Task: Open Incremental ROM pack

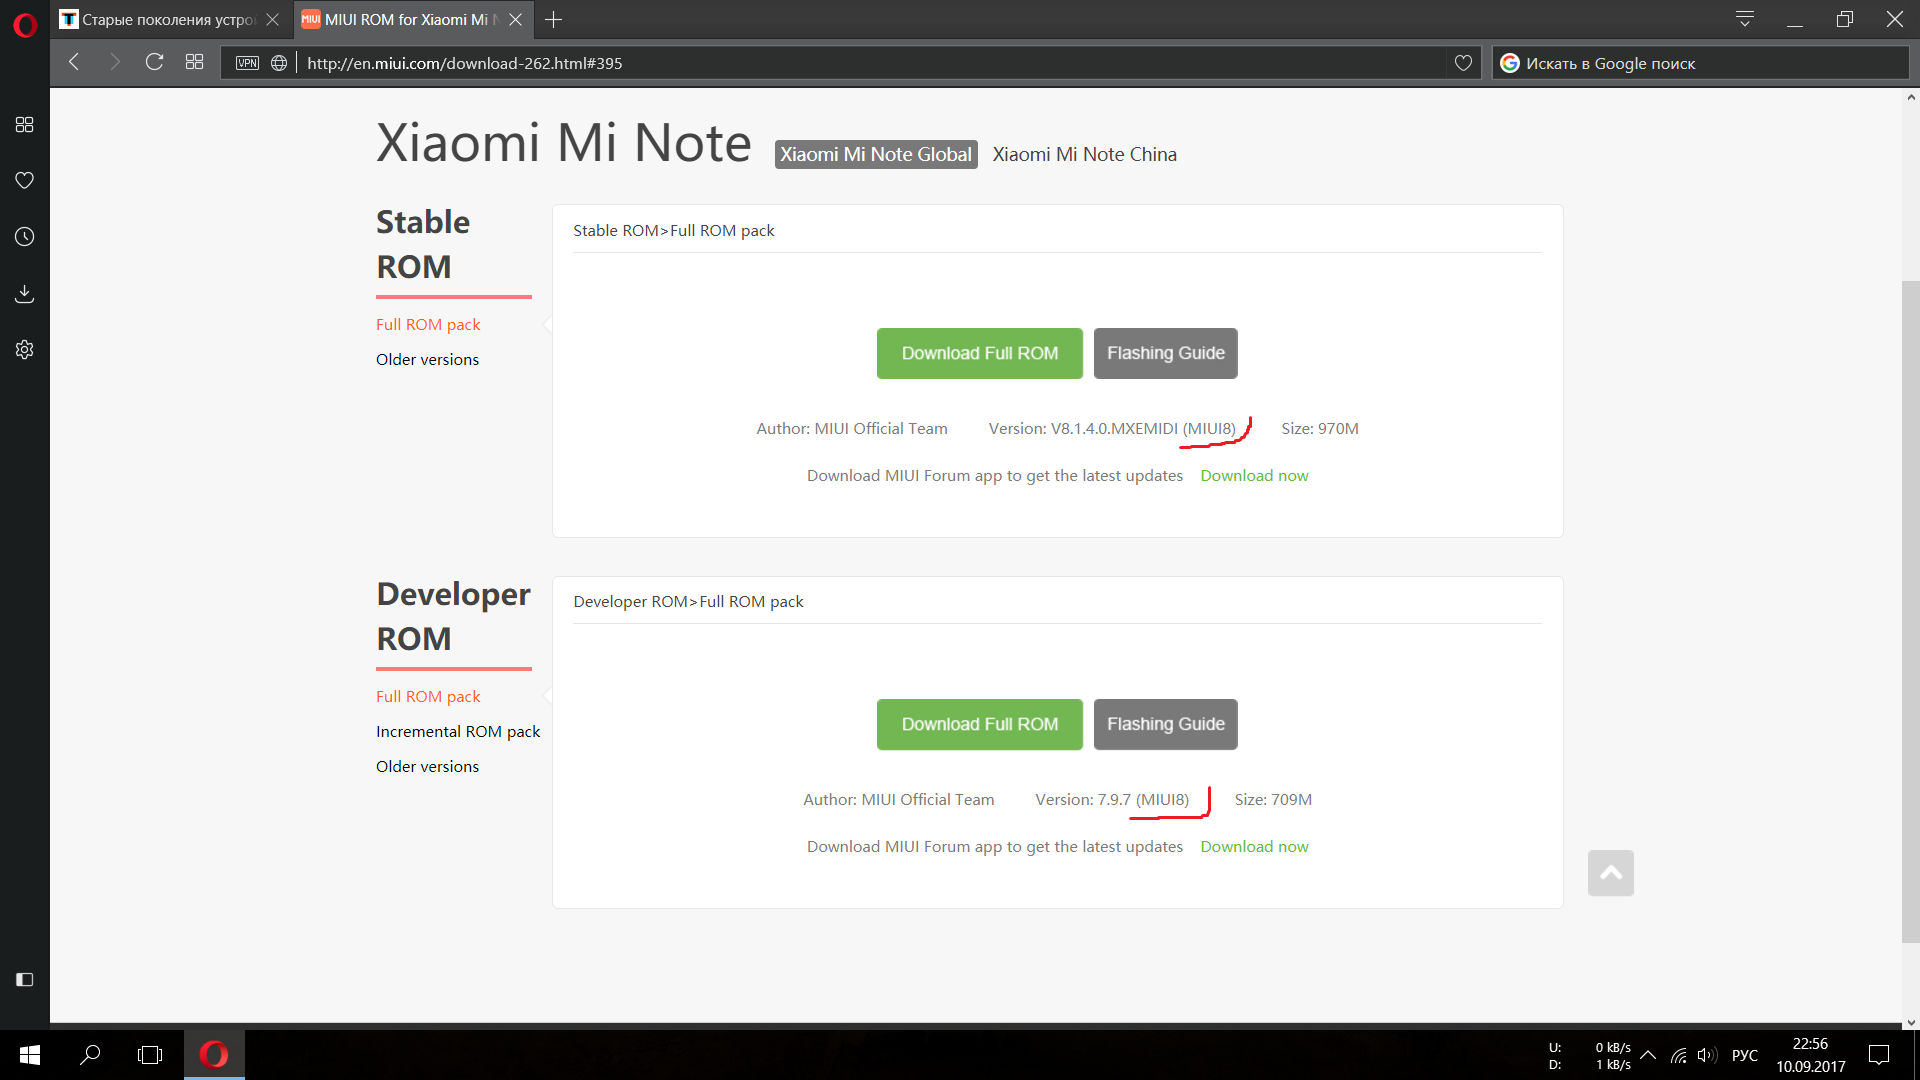Action: (458, 731)
